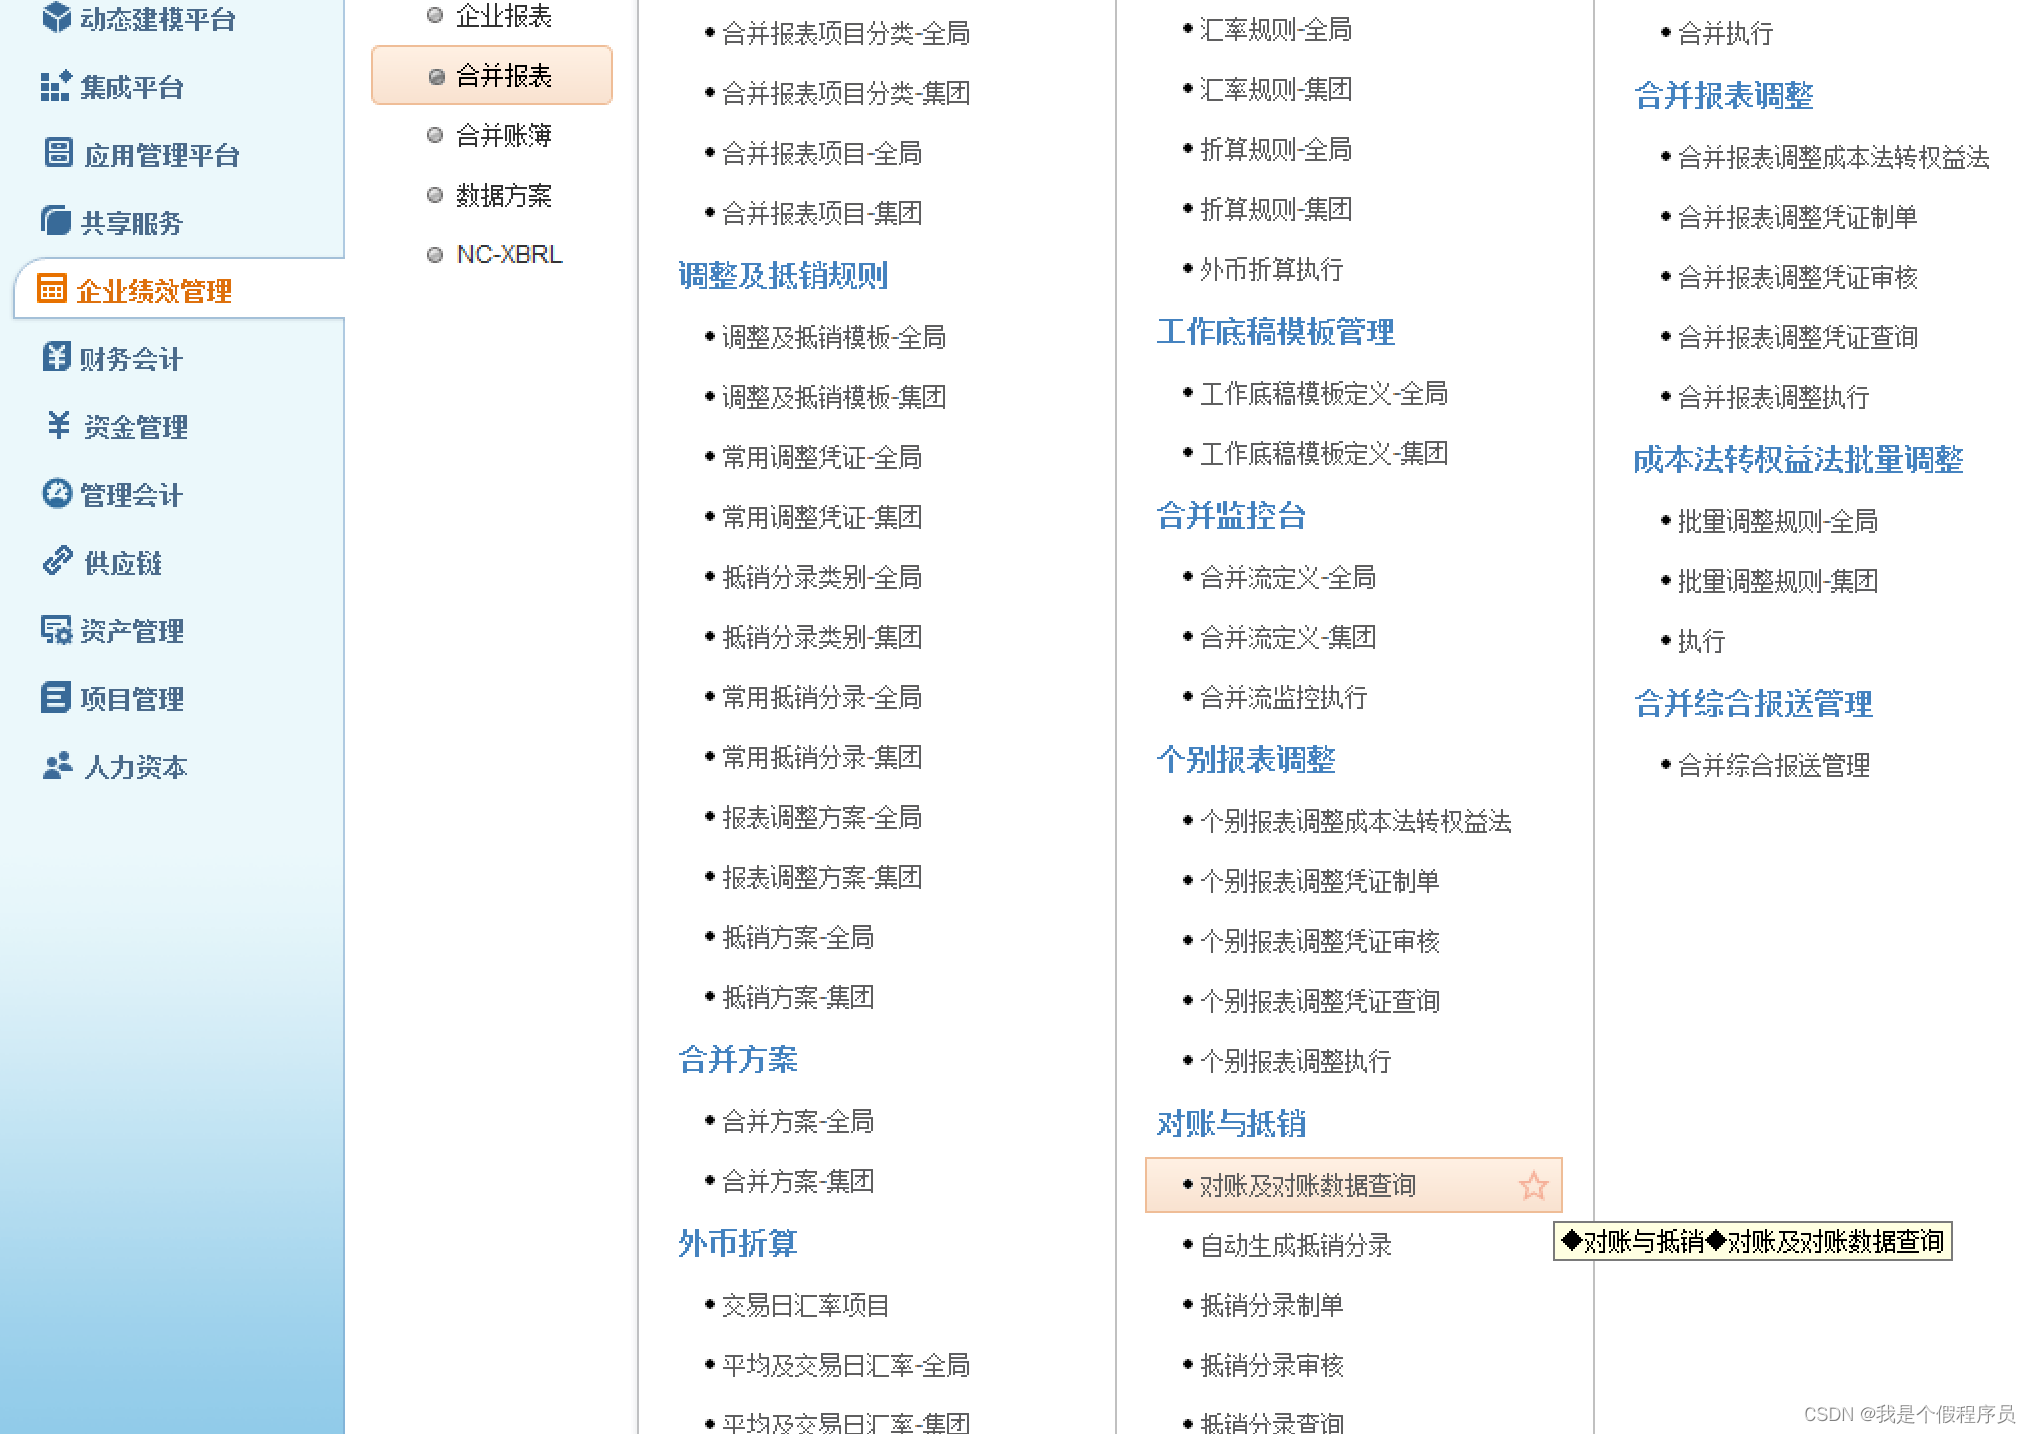Open 合并执行
The height and width of the screenshot is (1434, 2031).
[1726, 33]
